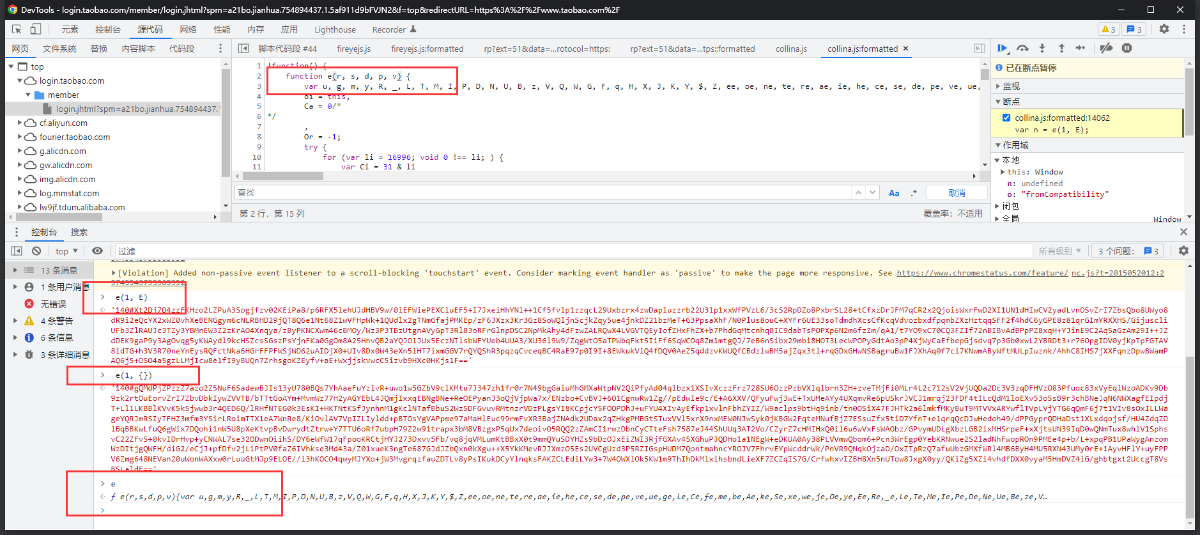Close the collina.js:formatted tab
Image resolution: width=1200 pixels, height=535 pixels.
click(x=907, y=48)
